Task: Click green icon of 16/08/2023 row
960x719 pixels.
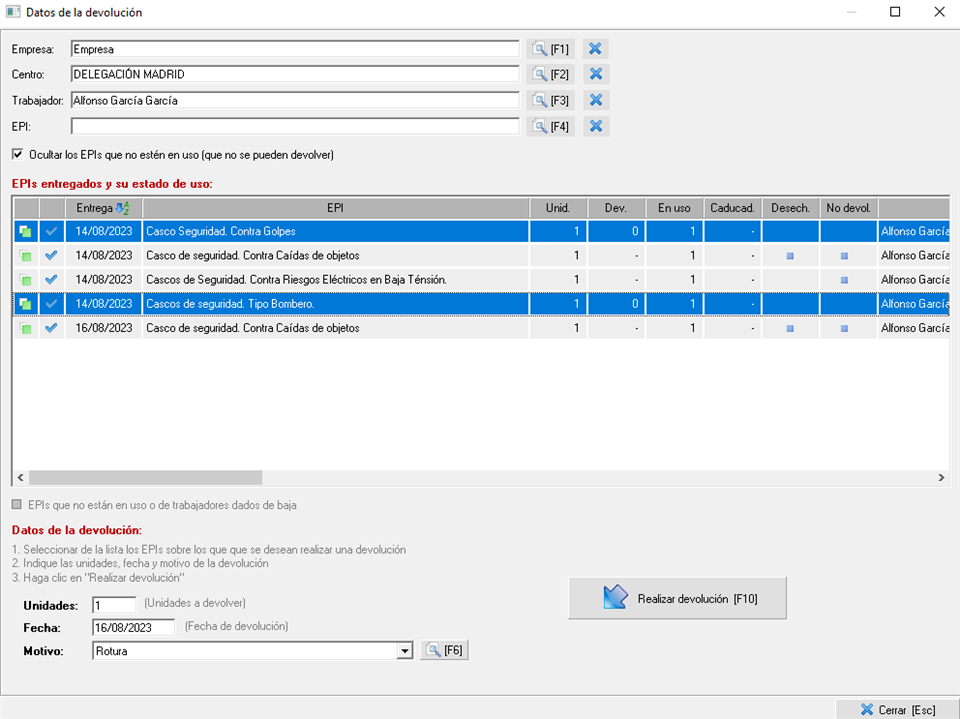Action: pyautogui.click(x=25, y=328)
